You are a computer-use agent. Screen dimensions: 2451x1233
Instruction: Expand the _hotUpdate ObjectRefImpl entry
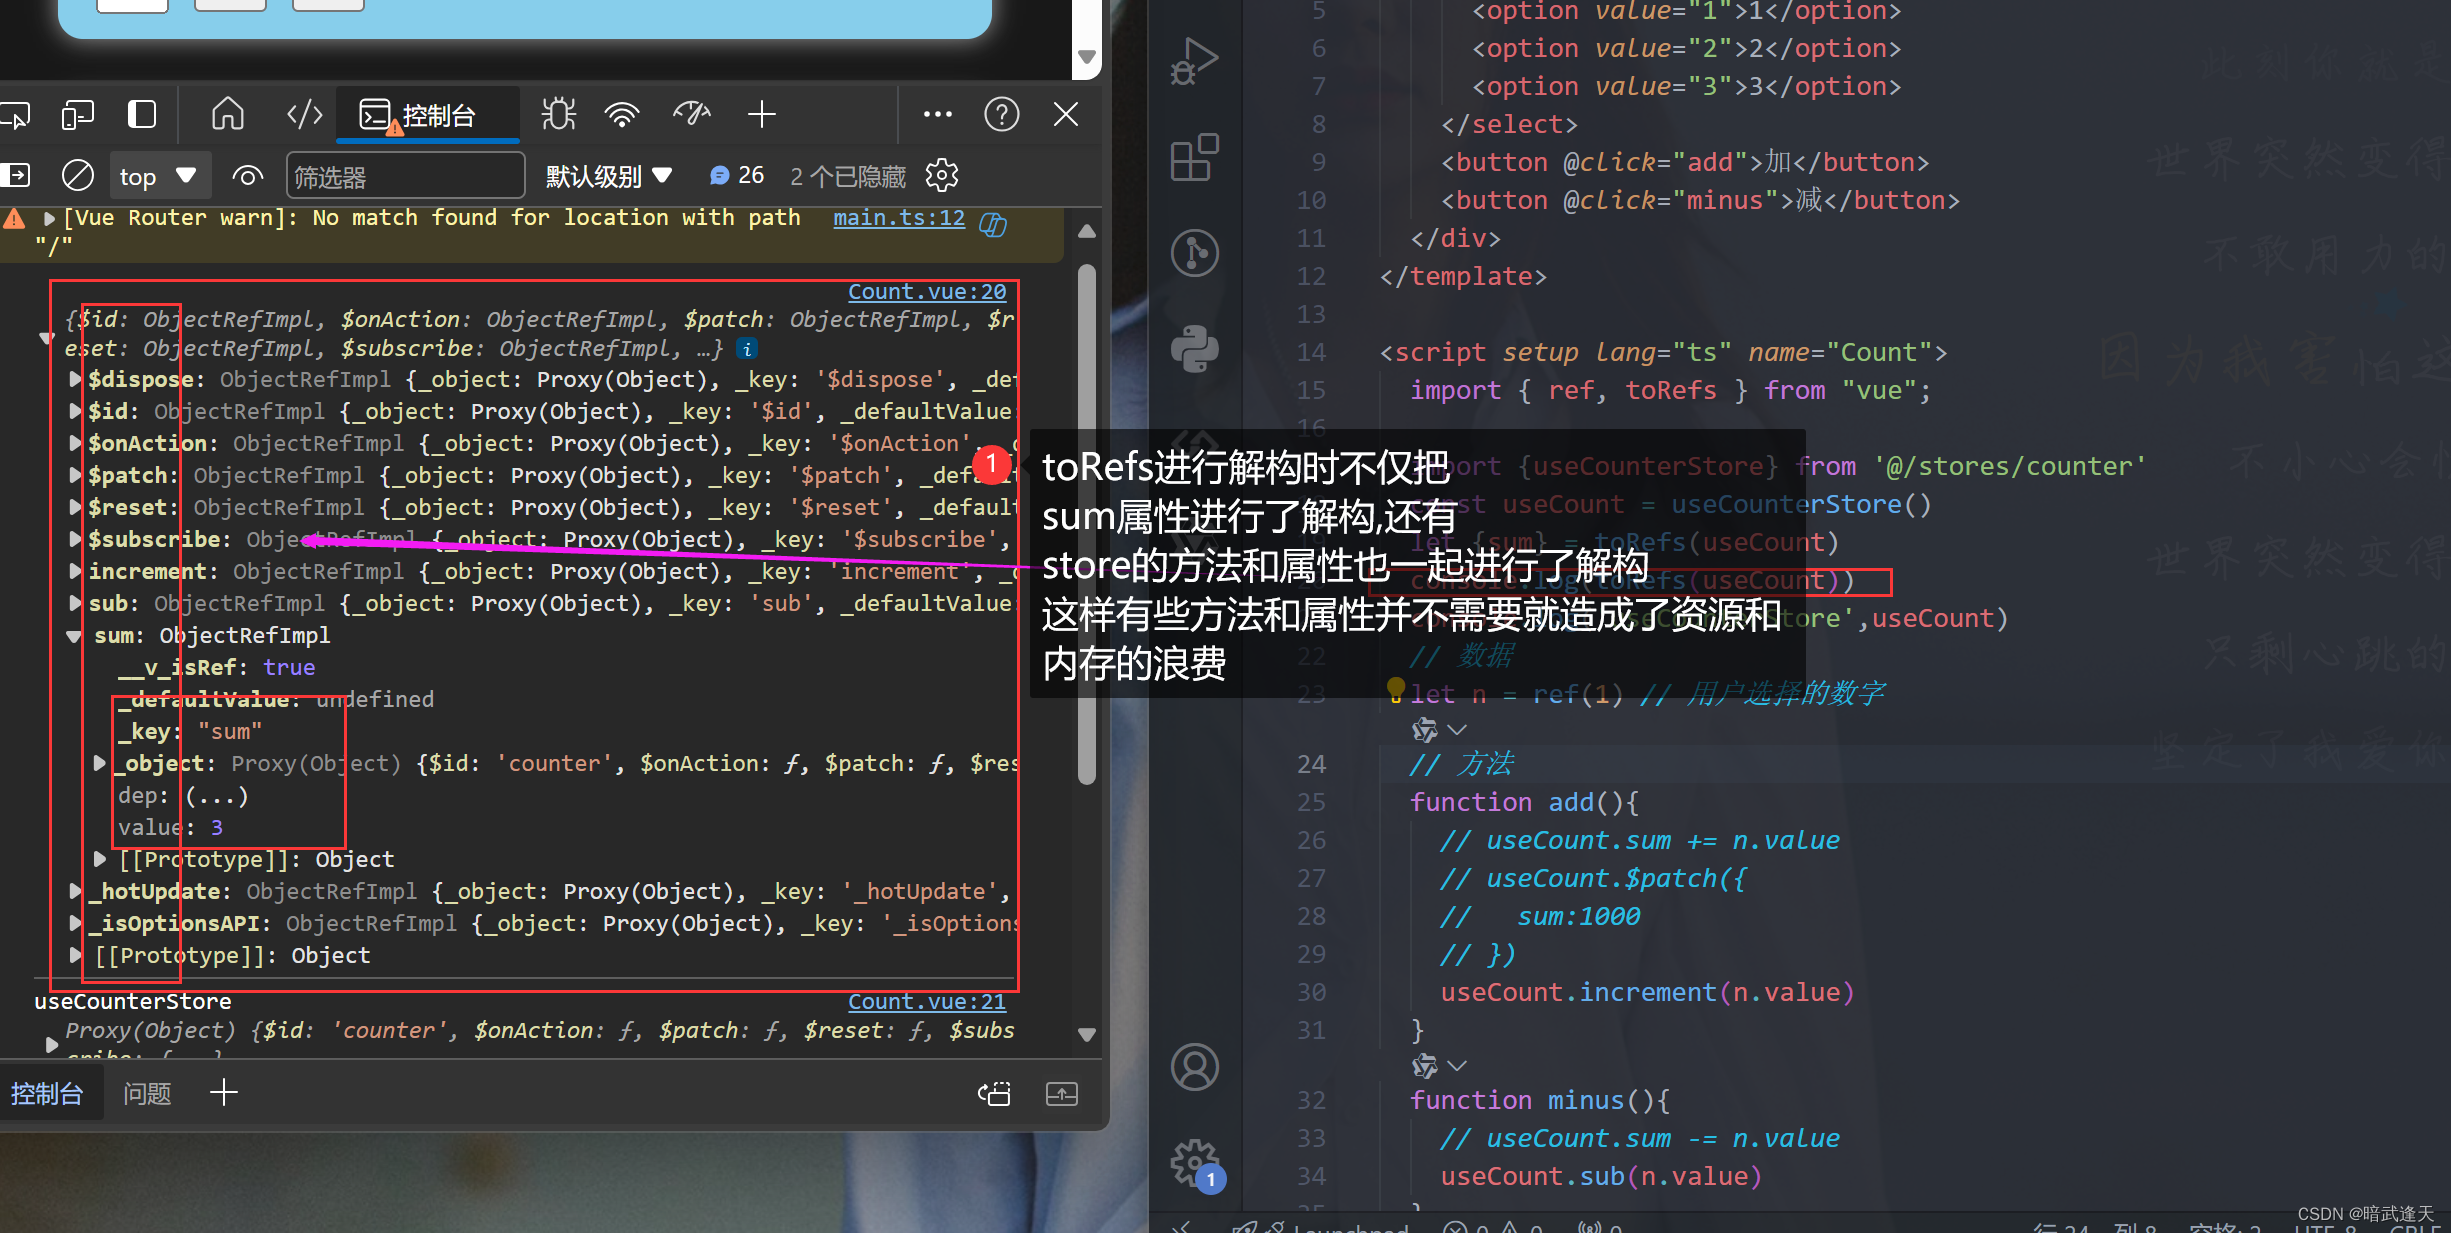[x=75, y=892]
